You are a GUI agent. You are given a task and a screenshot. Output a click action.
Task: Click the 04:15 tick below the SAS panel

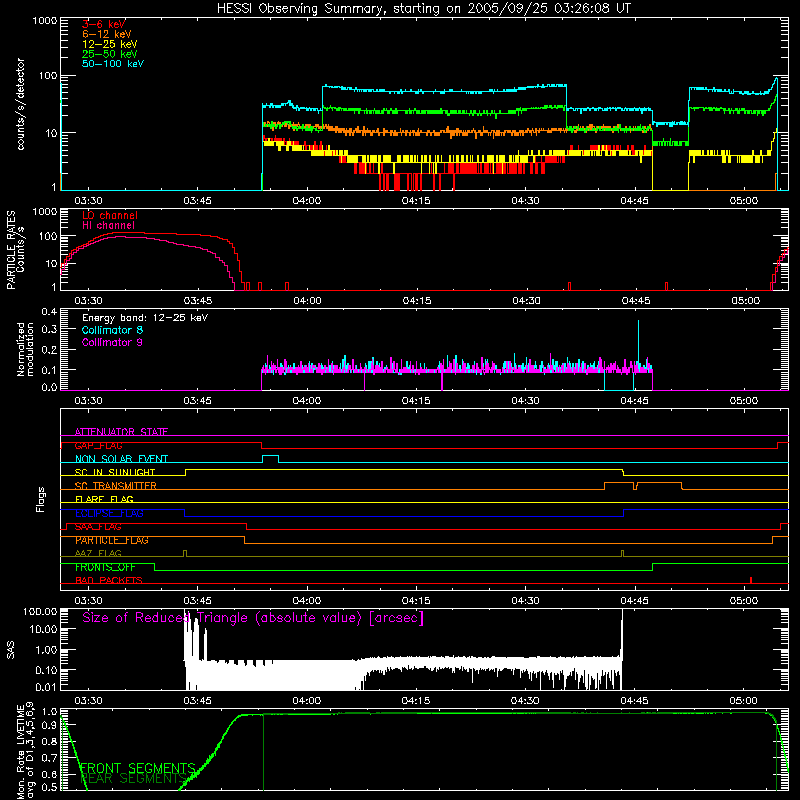(416, 701)
